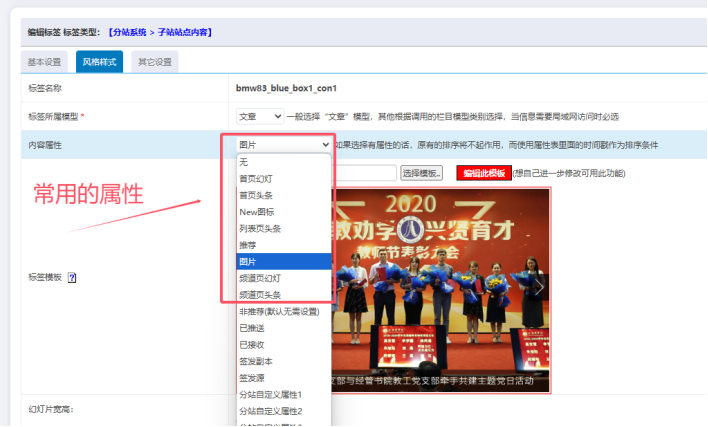Screen dimensions: 708x427
Task: Expand the 标签所属模型 文章 dropdown
Action: pyautogui.click(x=259, y=117)
